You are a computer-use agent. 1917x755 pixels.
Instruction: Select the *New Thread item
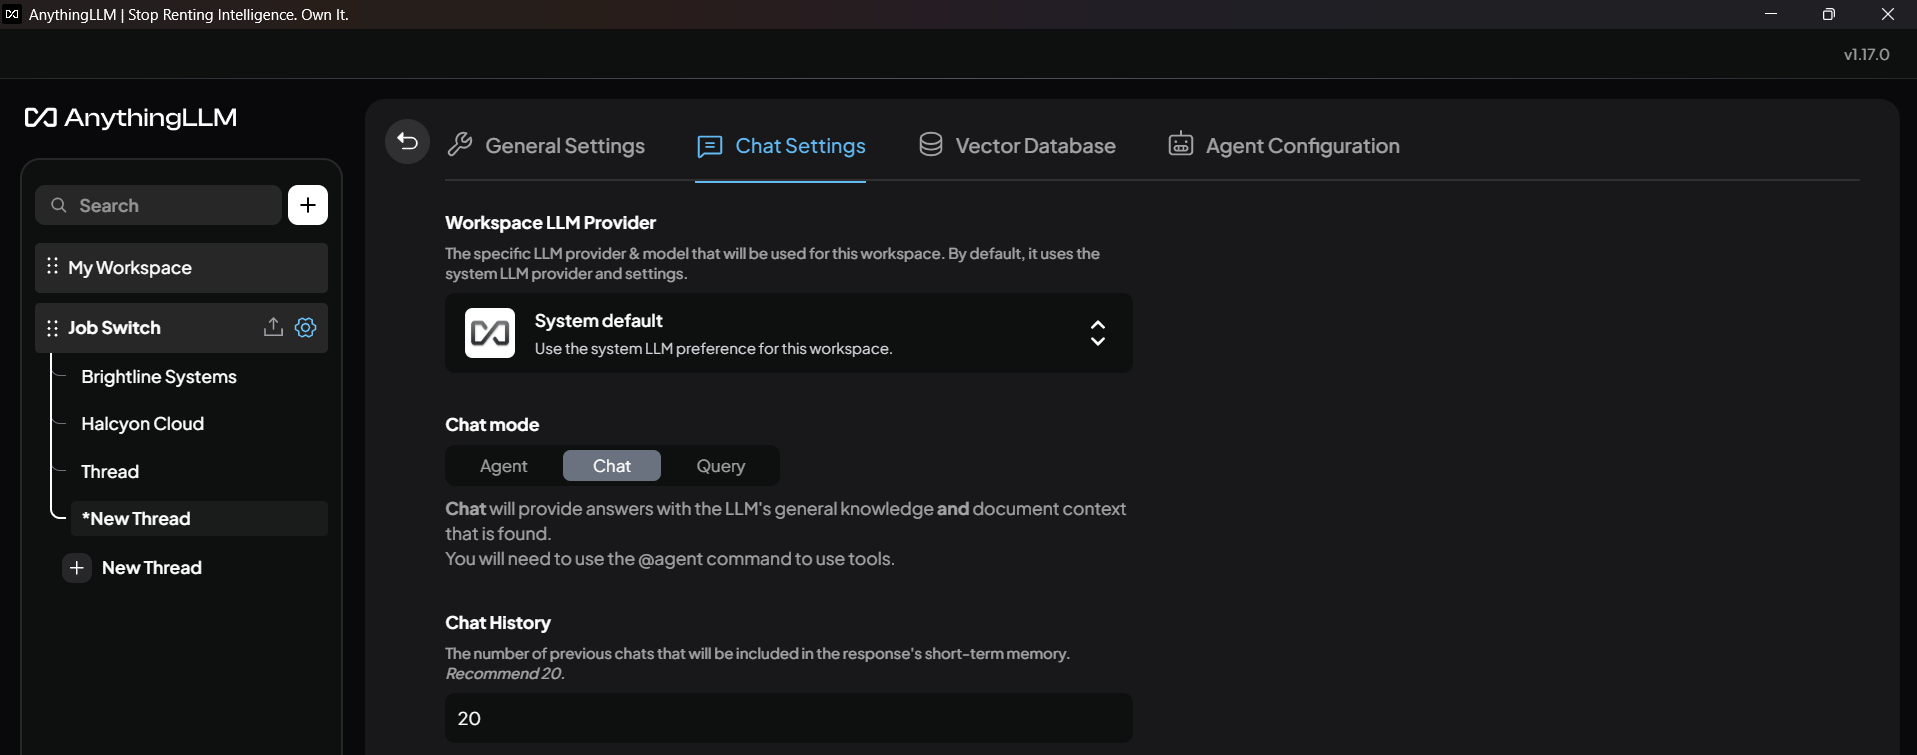[x=199, y=519]
